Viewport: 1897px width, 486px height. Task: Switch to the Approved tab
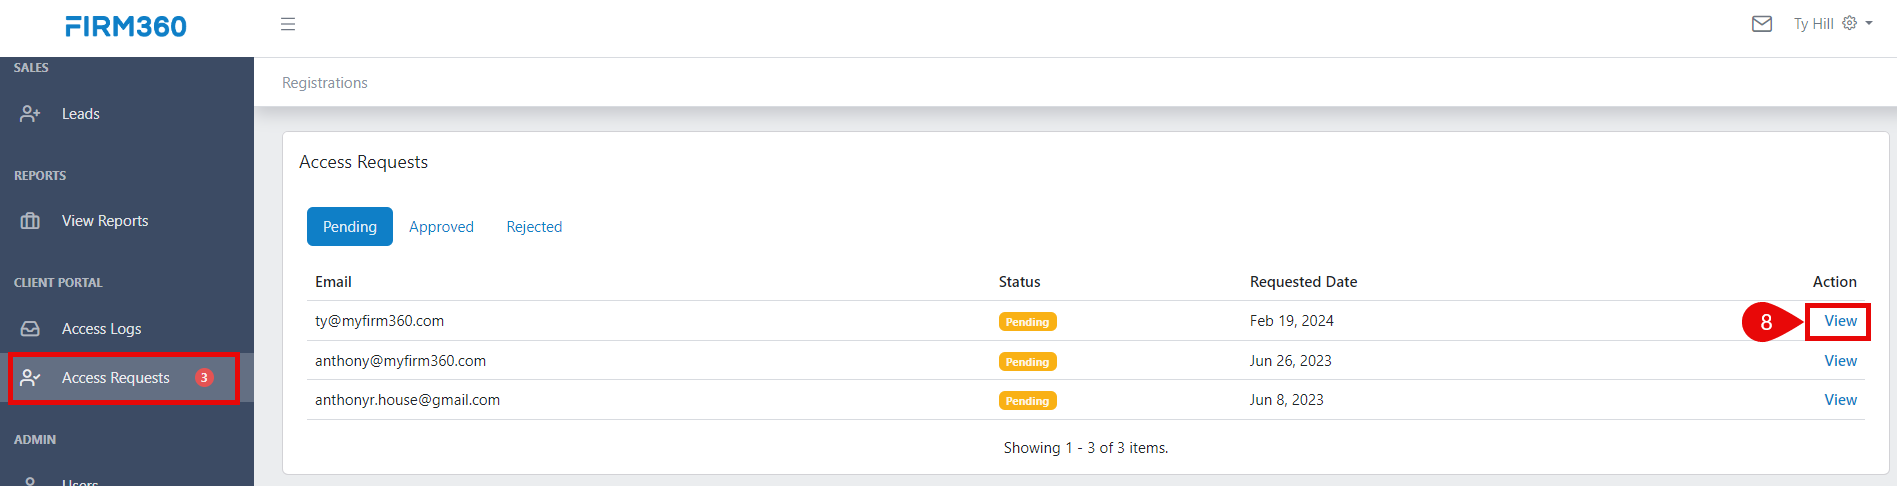click(441, 227)
